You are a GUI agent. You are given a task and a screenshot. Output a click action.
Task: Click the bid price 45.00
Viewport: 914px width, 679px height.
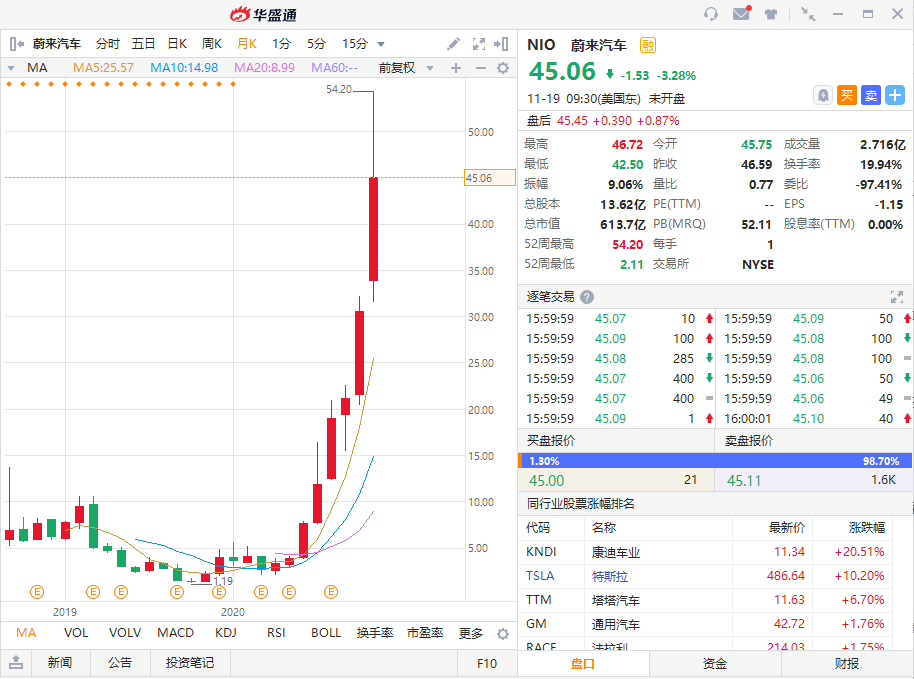point(546,481)
